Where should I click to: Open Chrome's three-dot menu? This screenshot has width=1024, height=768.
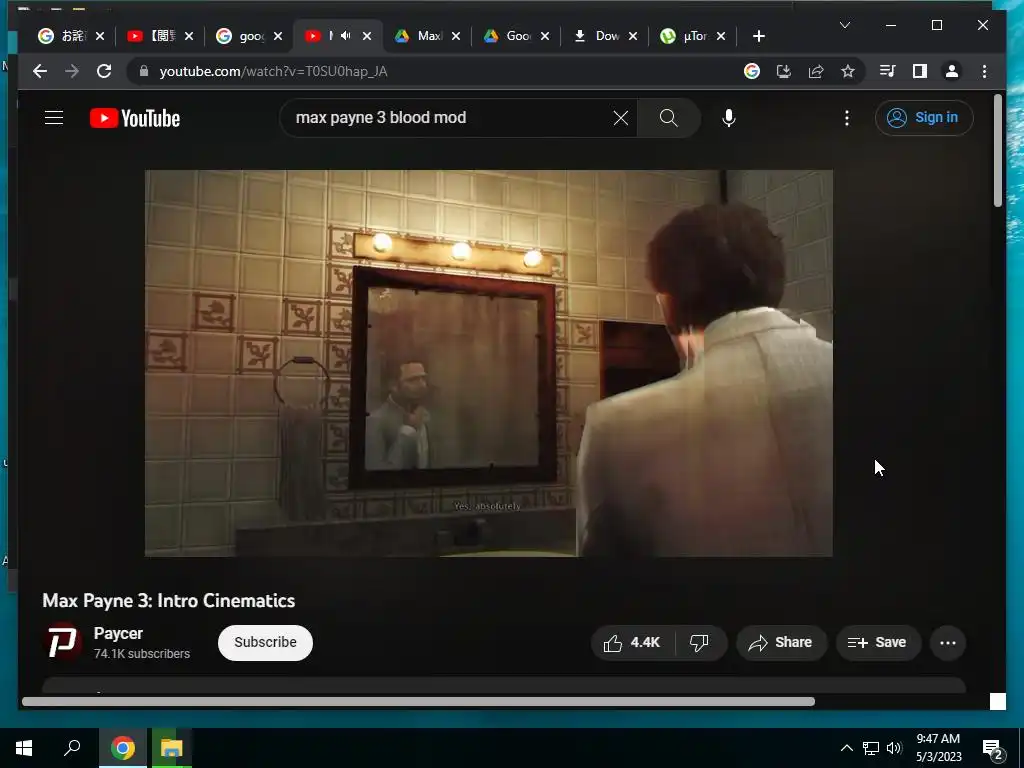tap(984, 71)
